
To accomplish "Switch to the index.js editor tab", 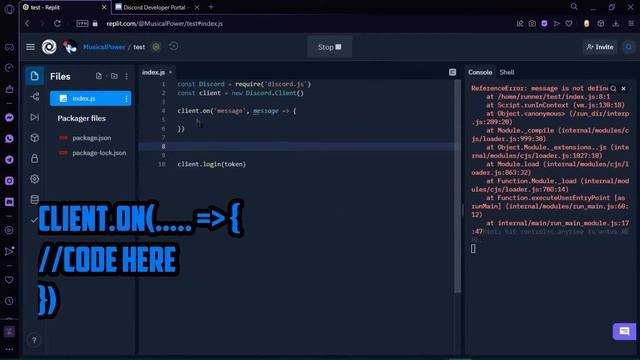I will [153, 72].
